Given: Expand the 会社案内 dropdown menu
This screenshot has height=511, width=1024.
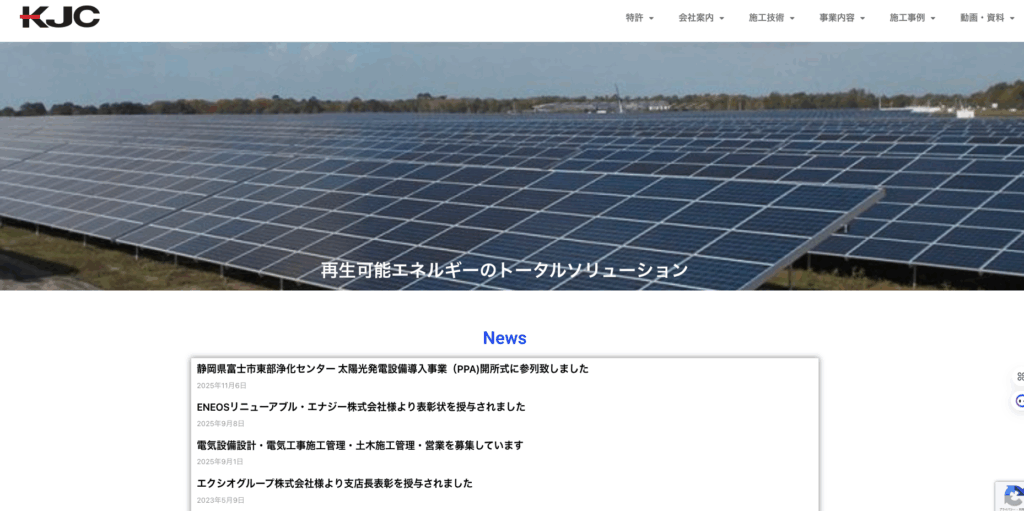Looking at the screenshot, I should click(700, 18).
